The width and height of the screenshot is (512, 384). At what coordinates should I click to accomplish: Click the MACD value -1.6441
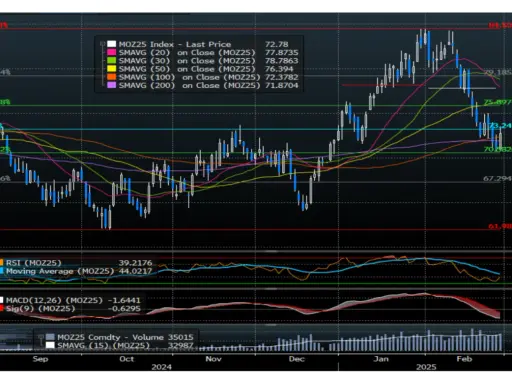tap(124, 300)
